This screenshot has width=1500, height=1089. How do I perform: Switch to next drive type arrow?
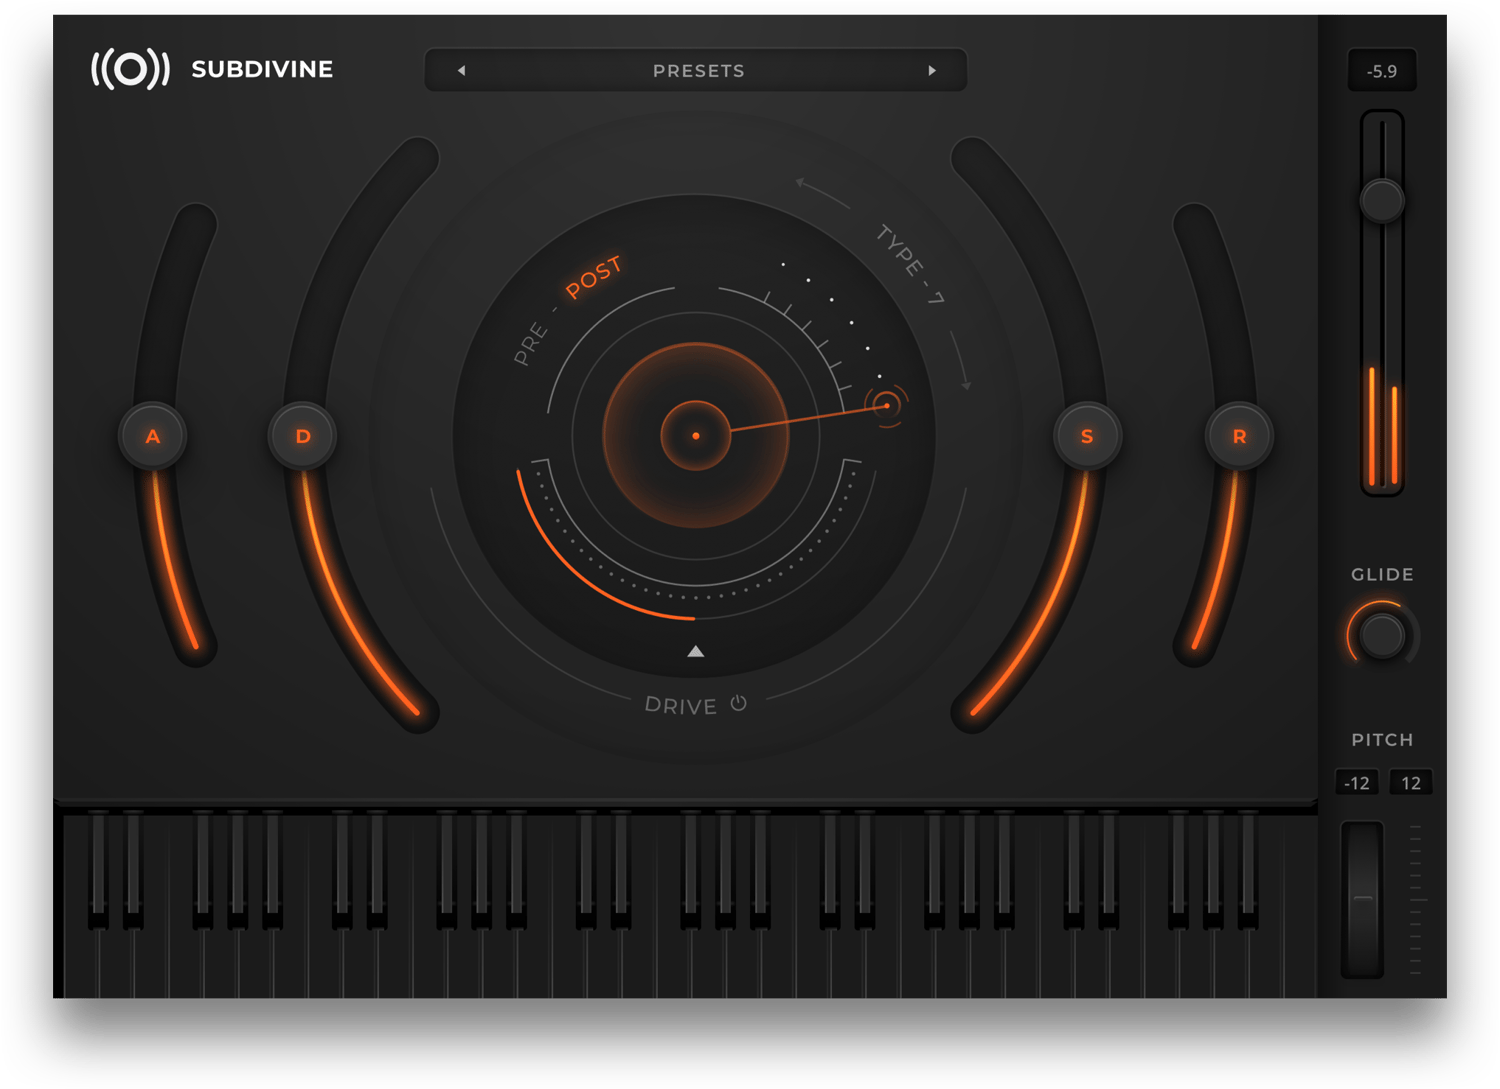[961, 361]
